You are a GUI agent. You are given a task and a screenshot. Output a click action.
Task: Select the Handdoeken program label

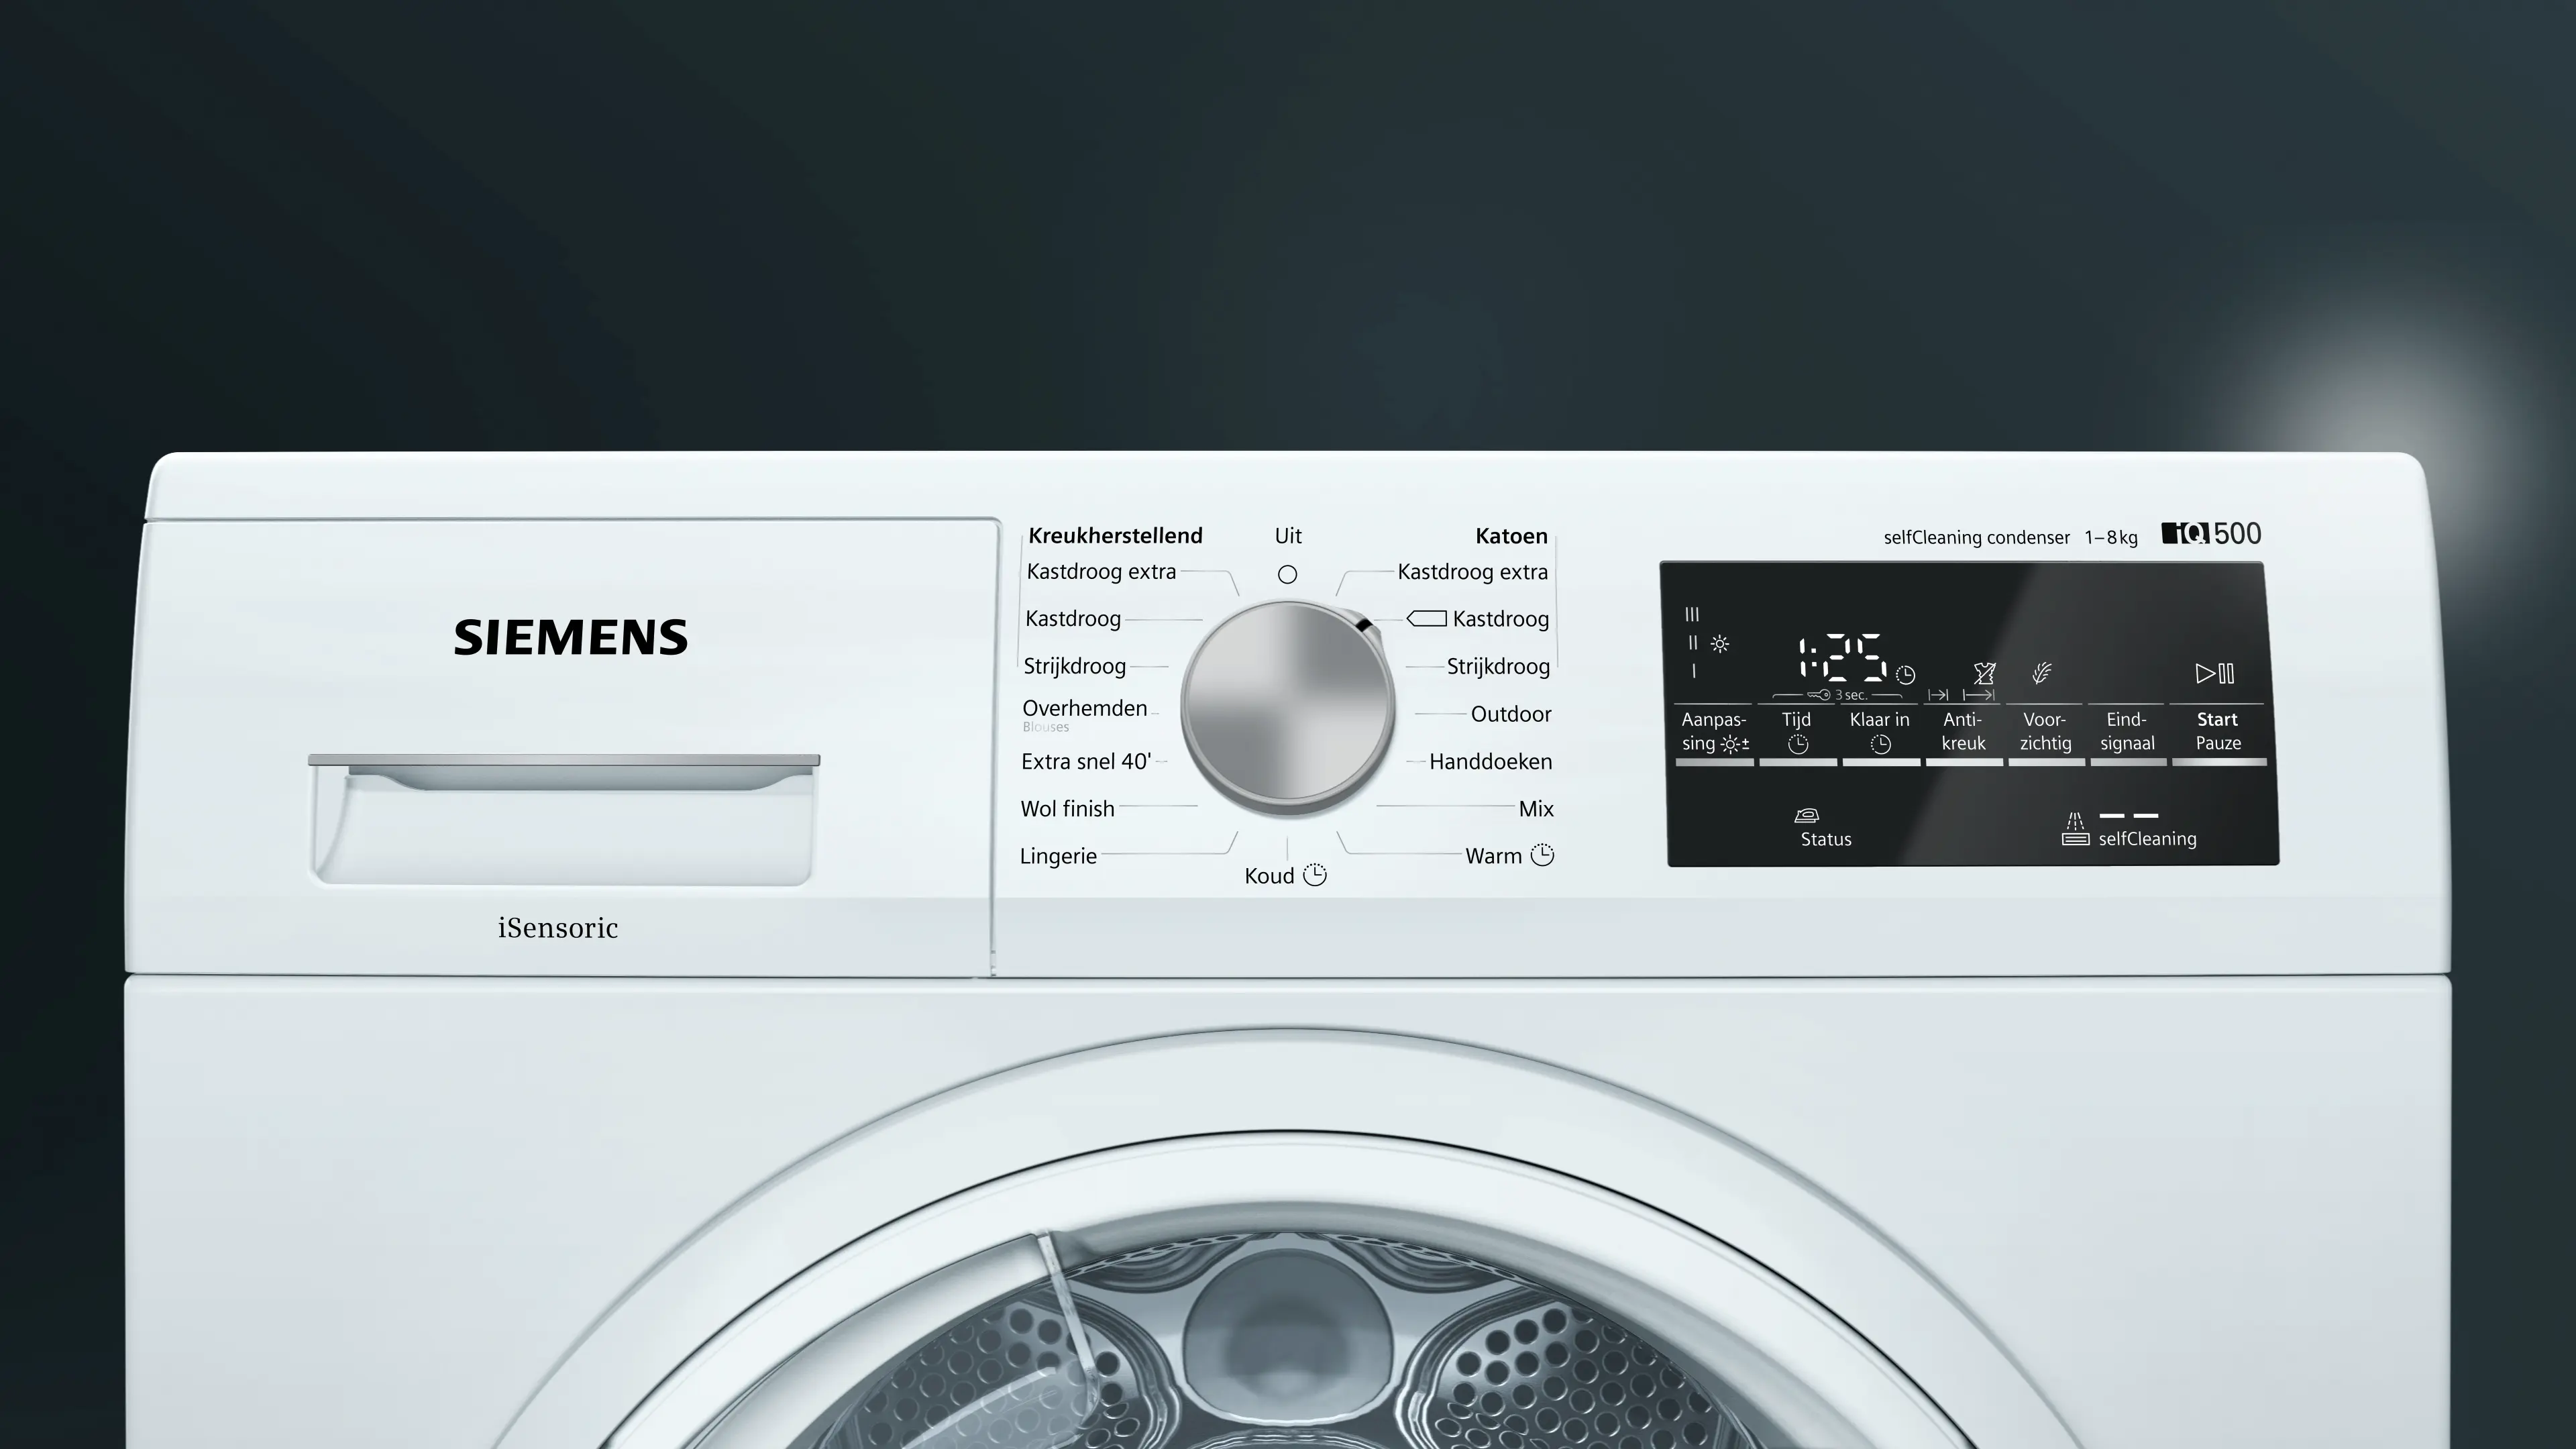pos(1490,762)
